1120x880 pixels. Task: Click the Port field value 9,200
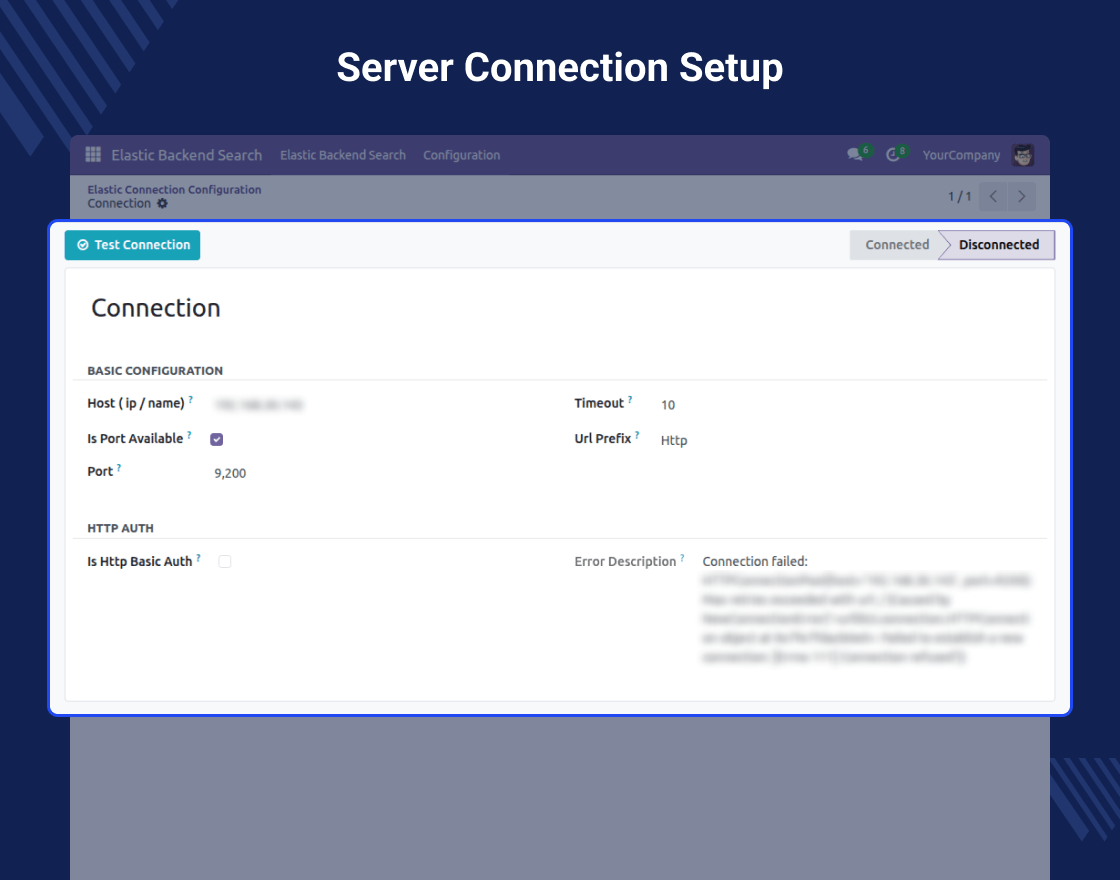(x=230, y=473)
